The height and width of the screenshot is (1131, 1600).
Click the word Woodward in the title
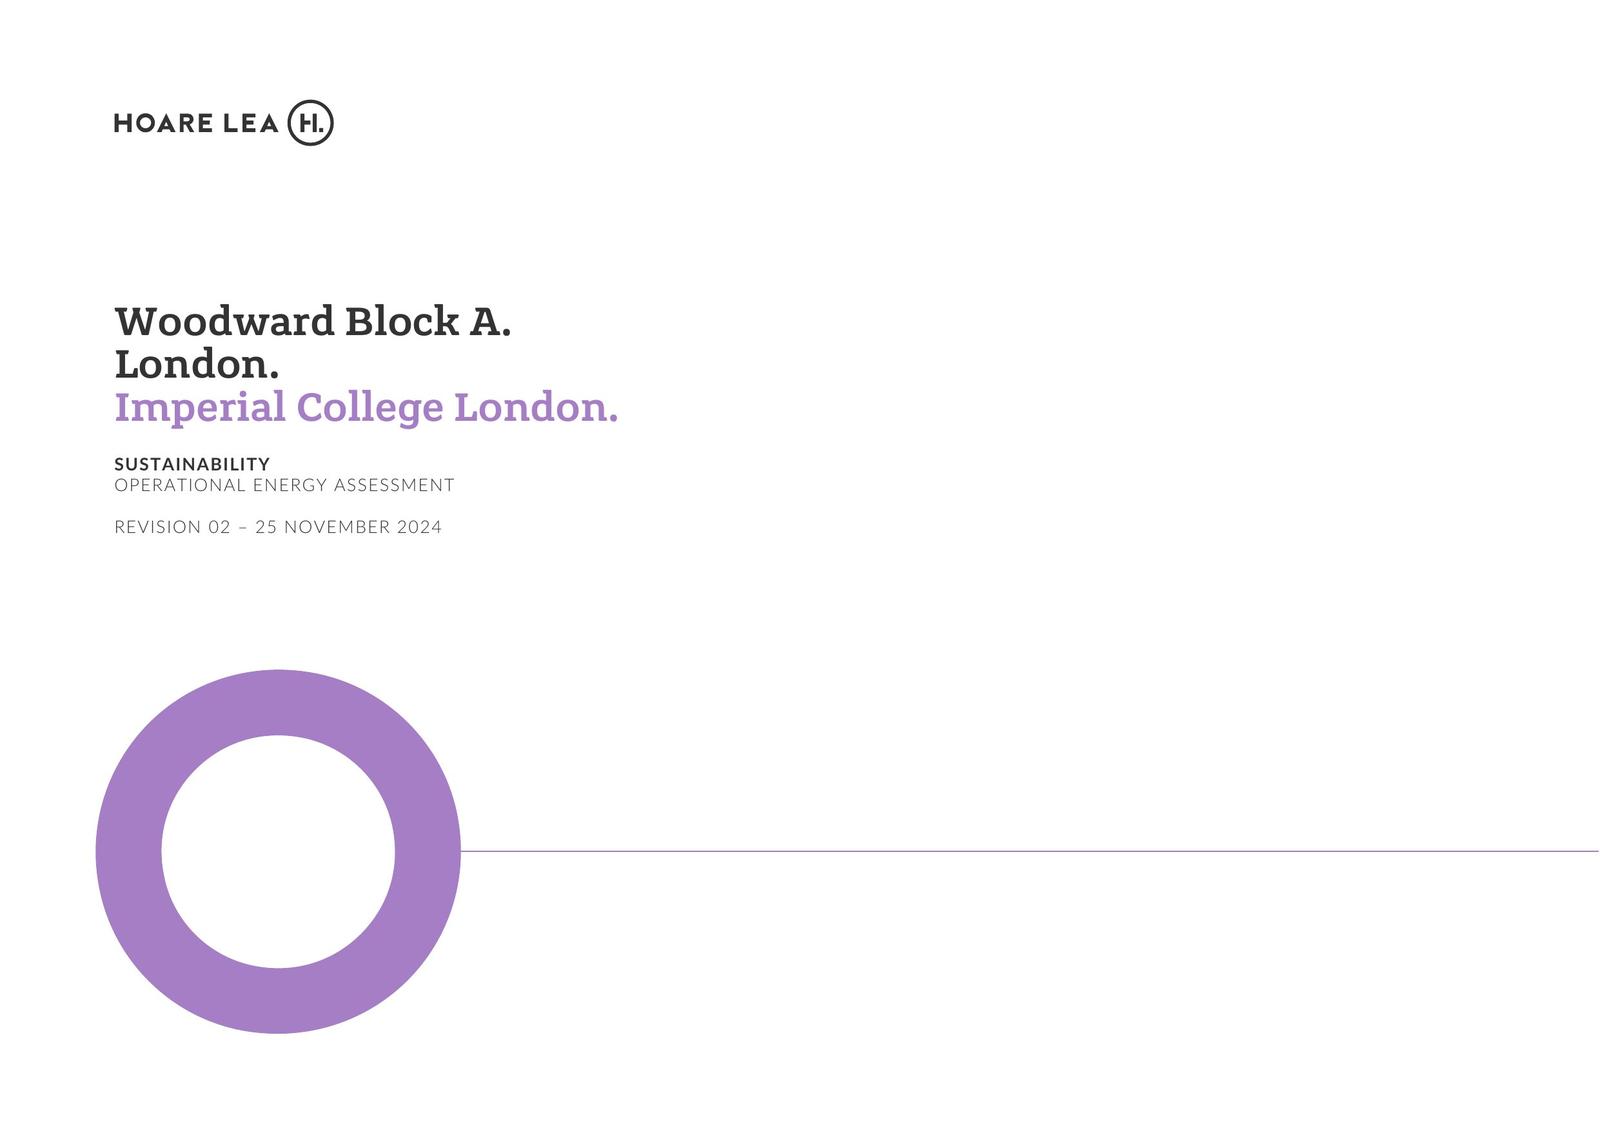[224, 322]
